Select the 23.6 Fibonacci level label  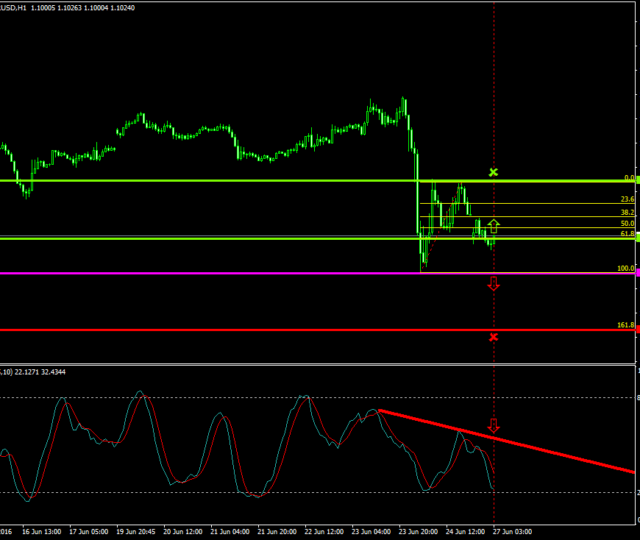click(x=628, y=199)
